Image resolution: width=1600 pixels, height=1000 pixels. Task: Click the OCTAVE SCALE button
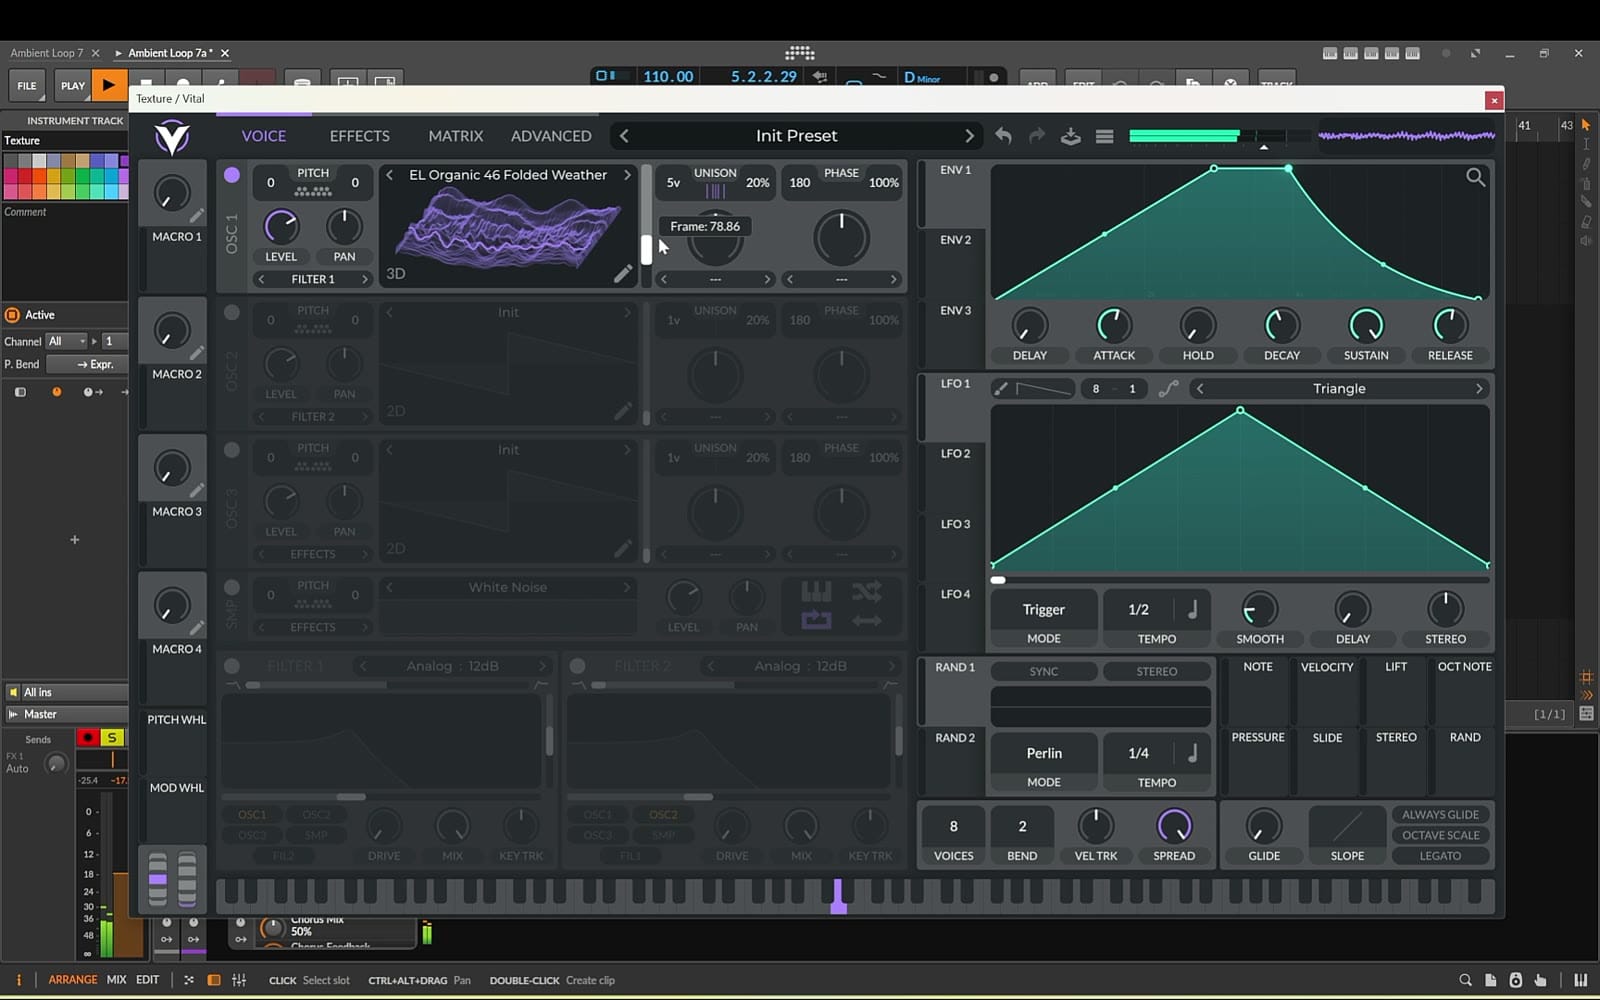1440,835
